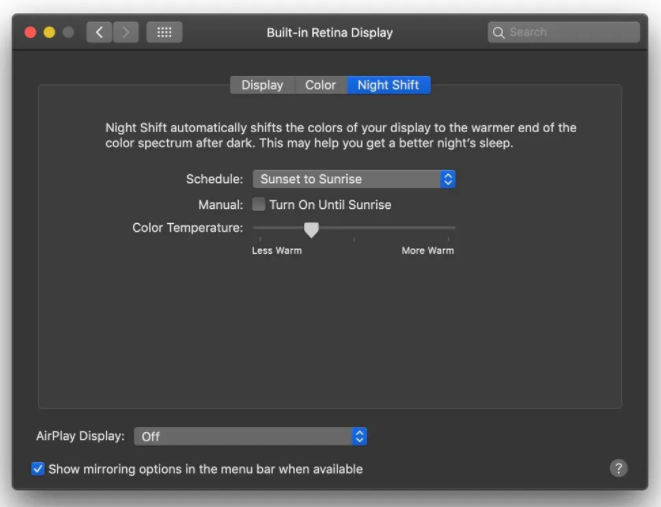
Task: Switch to the Display tab
Action: tap(262, 85)
